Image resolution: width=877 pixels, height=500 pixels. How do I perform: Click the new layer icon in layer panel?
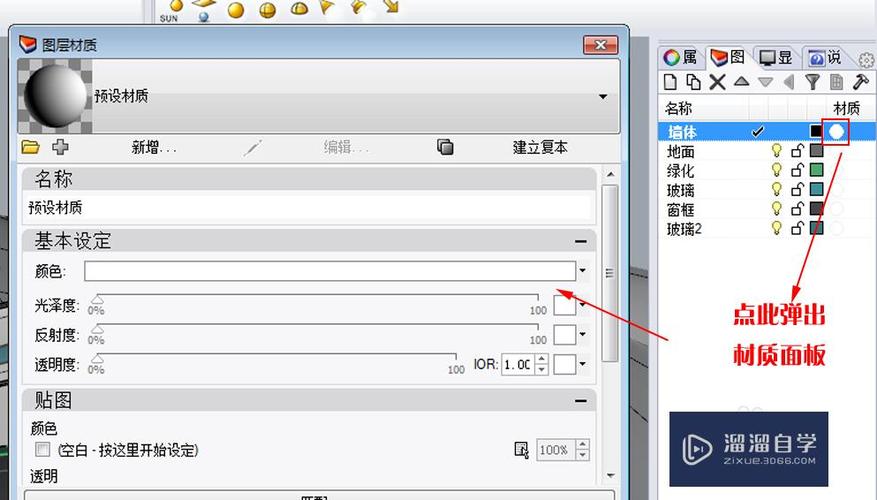coord(669,82)
